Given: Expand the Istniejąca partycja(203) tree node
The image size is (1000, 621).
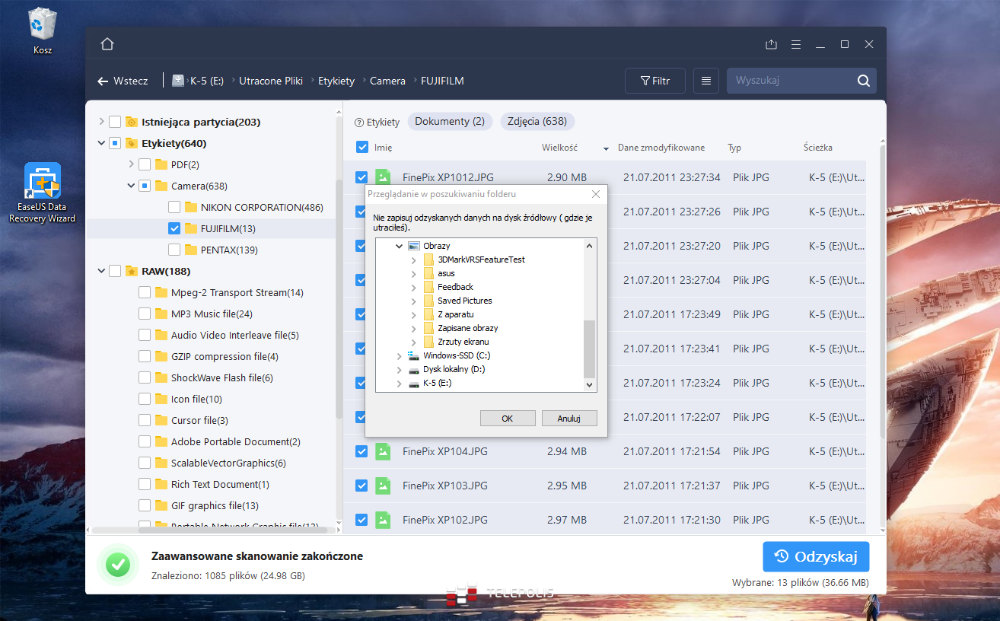Looking at the screenshot, I should point(101,122).
